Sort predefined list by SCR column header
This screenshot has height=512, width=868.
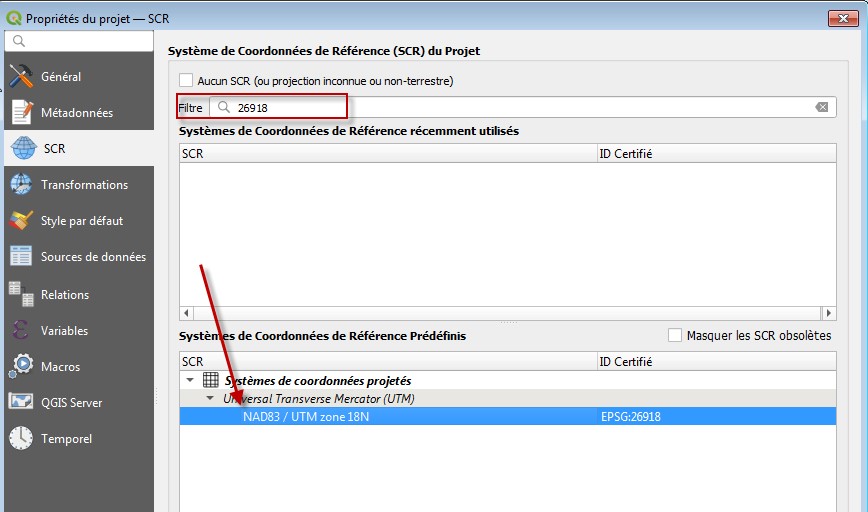point(389,361)
